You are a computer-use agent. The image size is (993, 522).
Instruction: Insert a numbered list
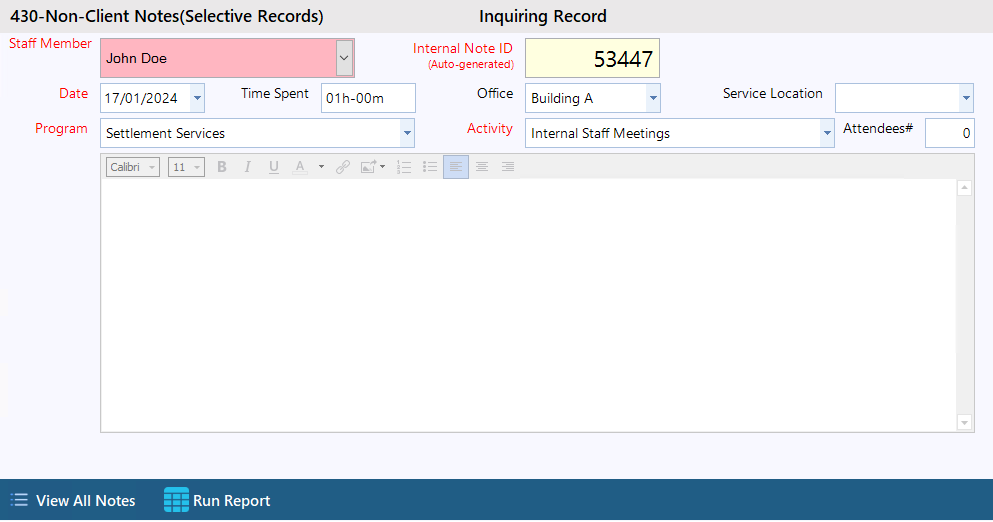click(x=404, y=167)
